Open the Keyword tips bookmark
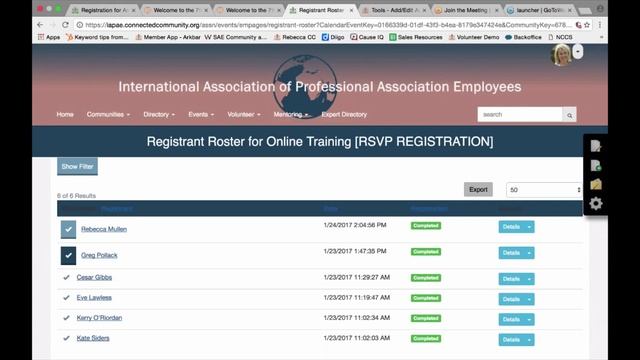Image resolution: width=640 pixels, height=360 pixels. pos(97,37)
